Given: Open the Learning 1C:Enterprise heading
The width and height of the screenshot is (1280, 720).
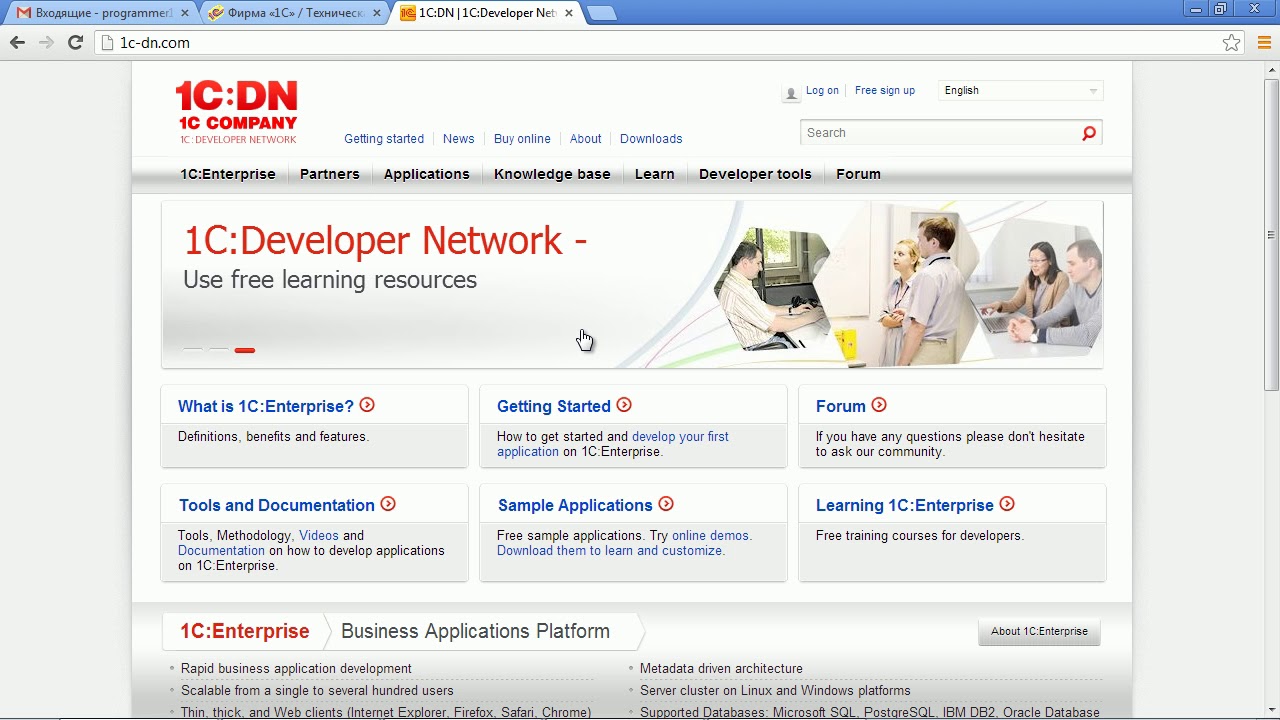Looking at the screenshot, I should coord(905,505).
